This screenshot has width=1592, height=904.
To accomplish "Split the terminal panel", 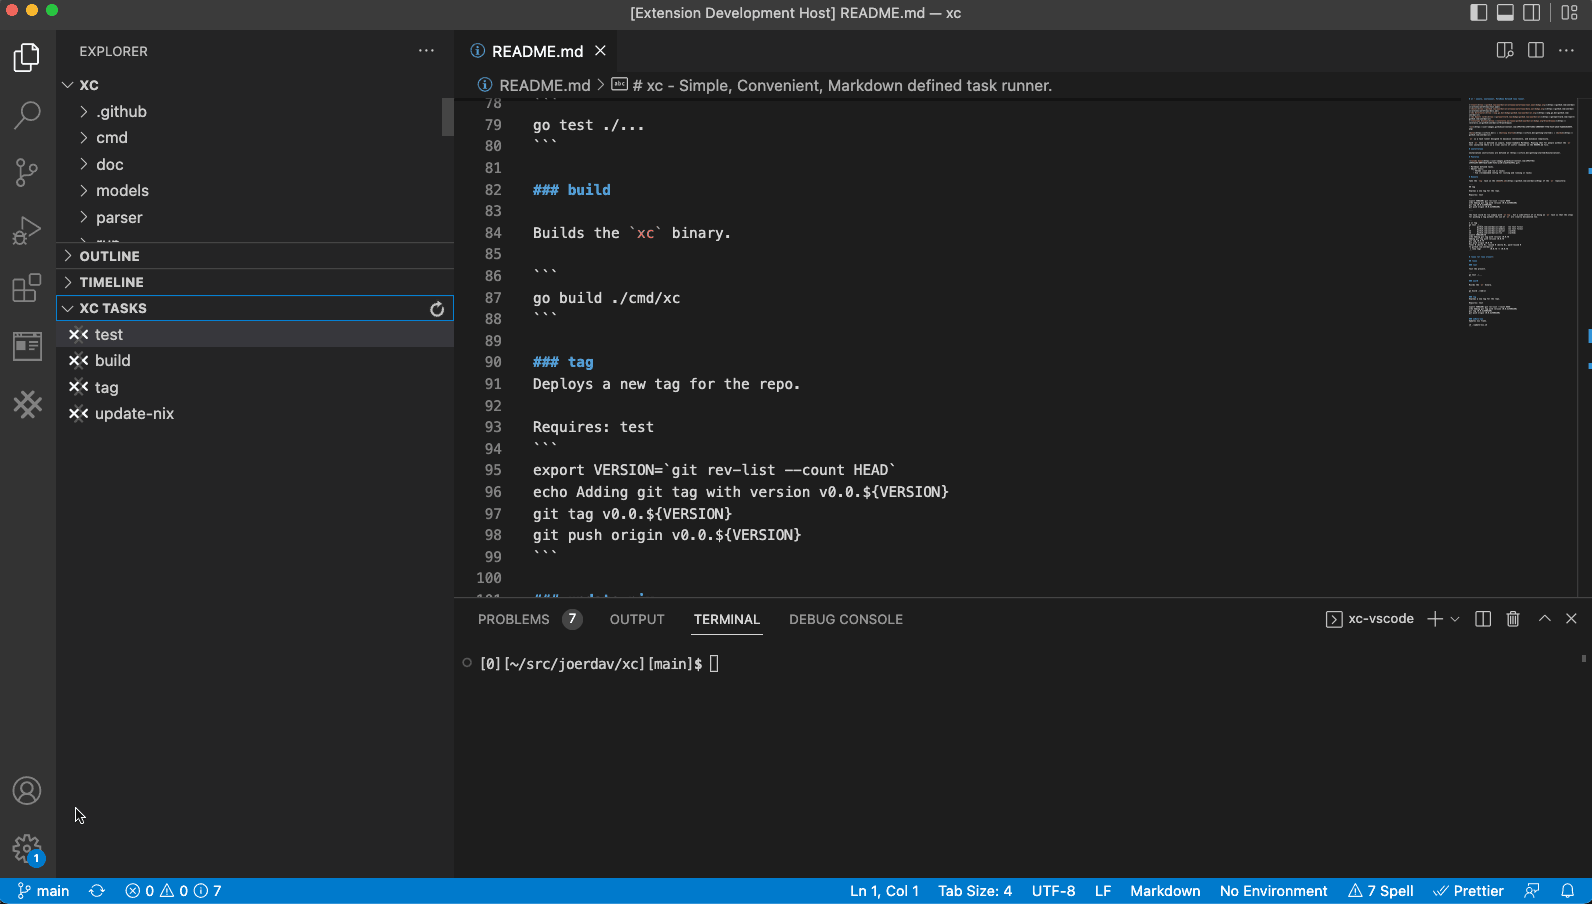I will 1483,619.
